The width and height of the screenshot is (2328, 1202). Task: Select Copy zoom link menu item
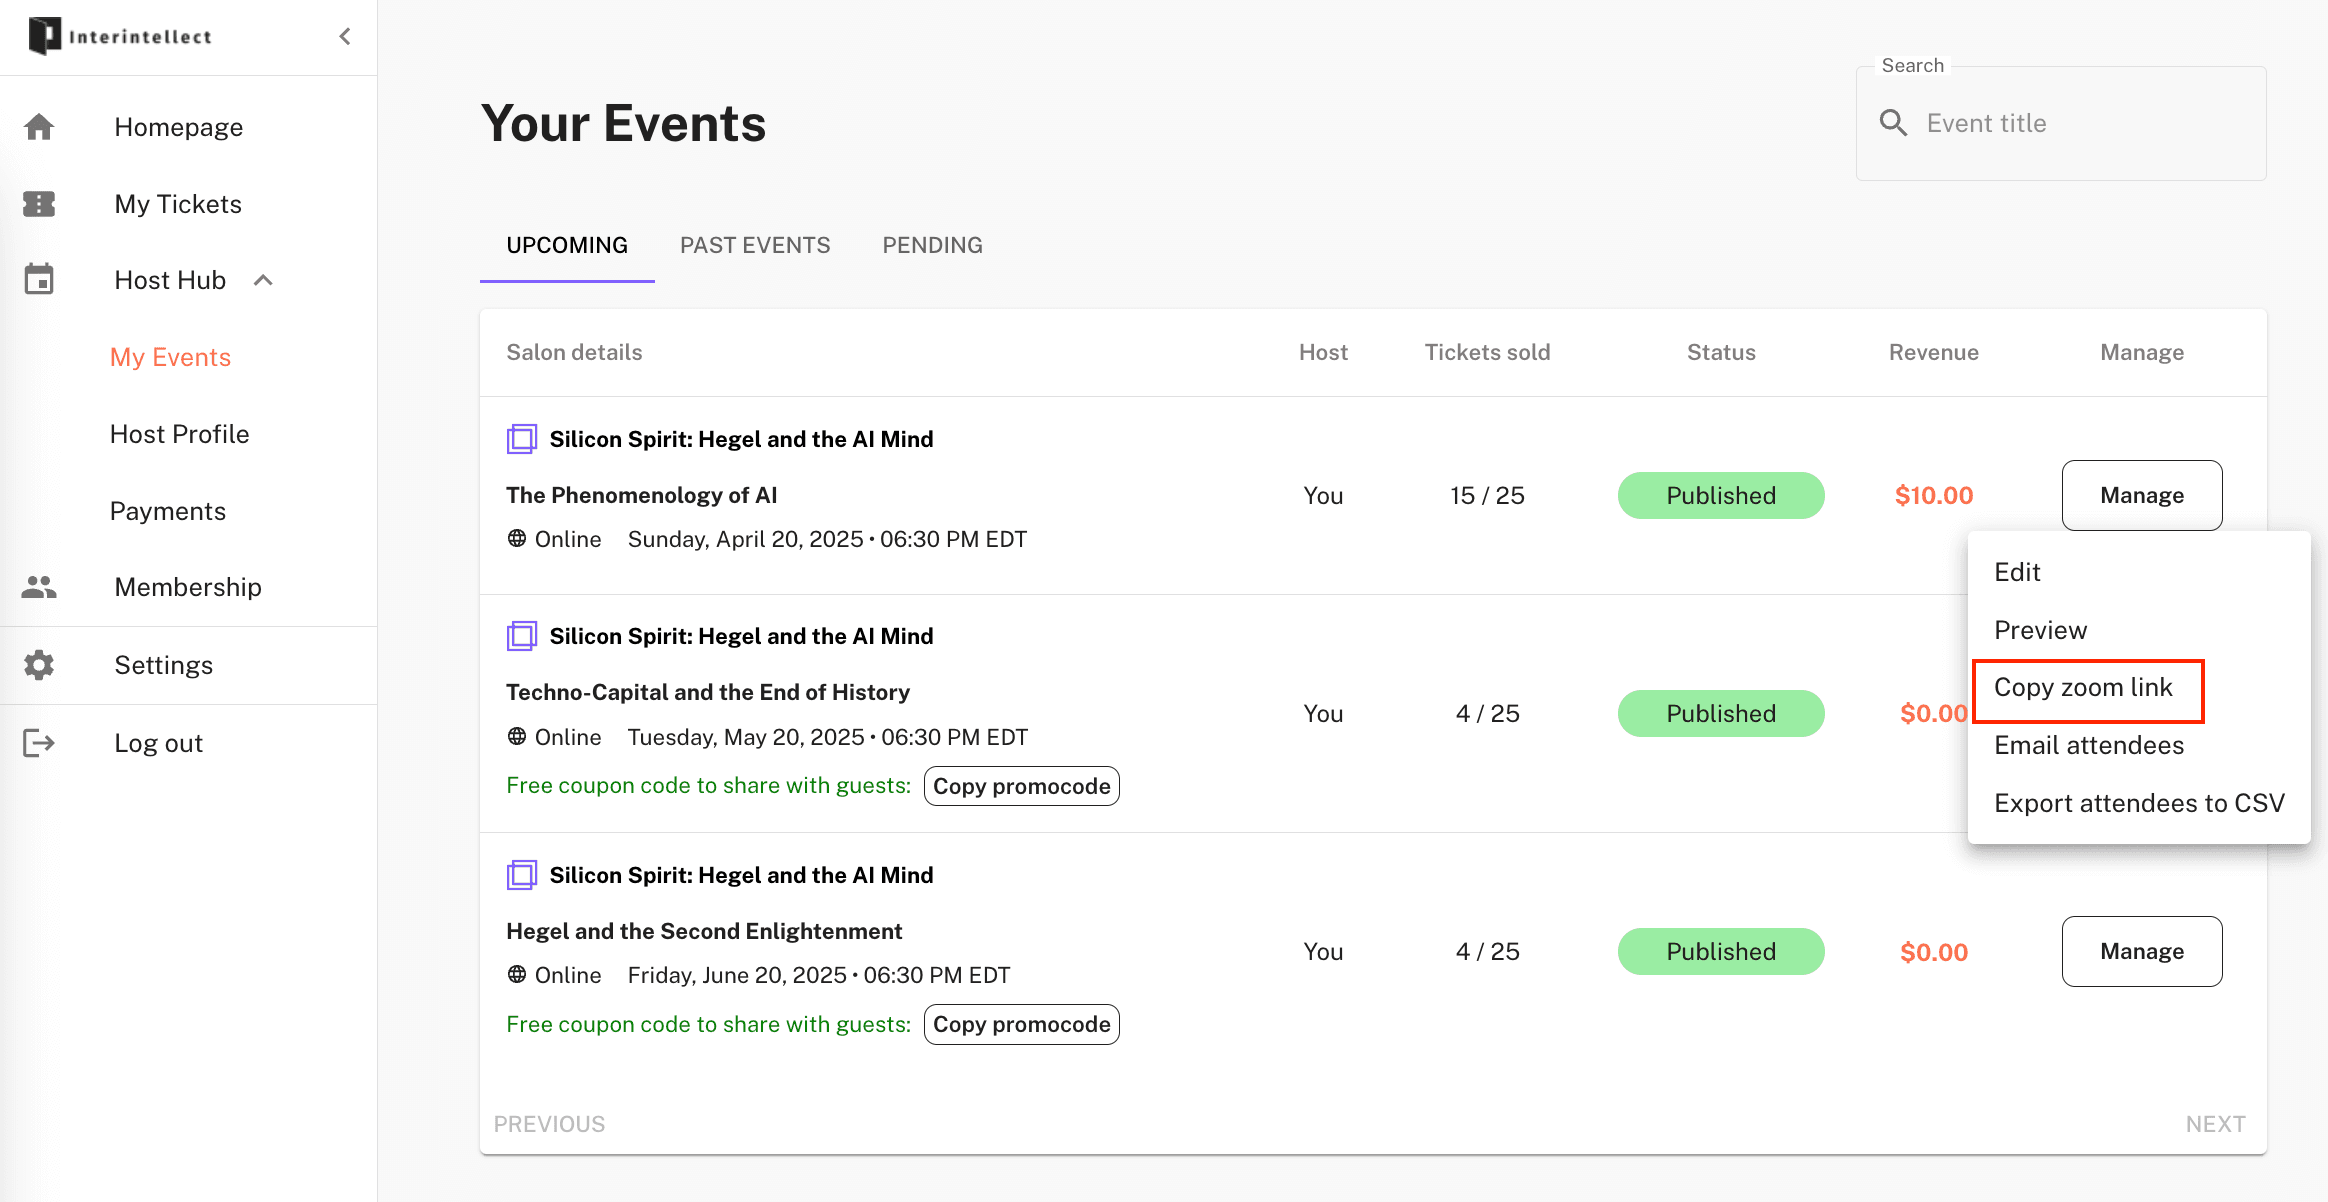[x=2139, y=687]
